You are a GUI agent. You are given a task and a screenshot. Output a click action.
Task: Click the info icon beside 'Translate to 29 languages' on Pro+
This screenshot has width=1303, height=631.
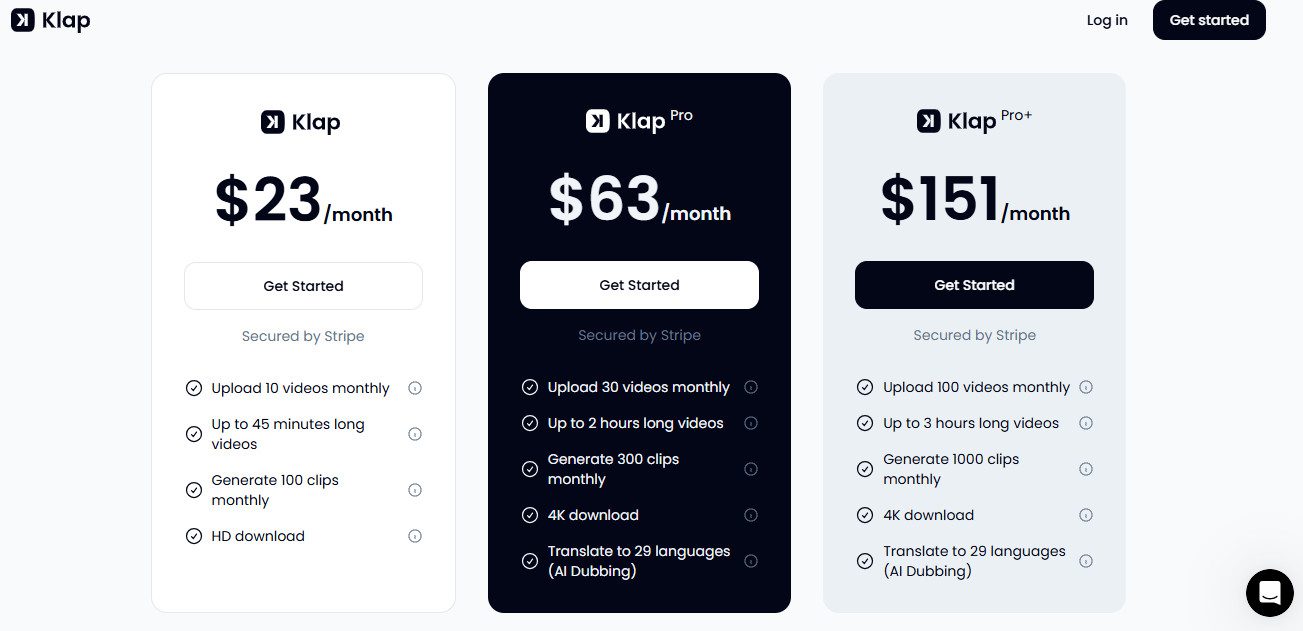[x=1086, y=561]
